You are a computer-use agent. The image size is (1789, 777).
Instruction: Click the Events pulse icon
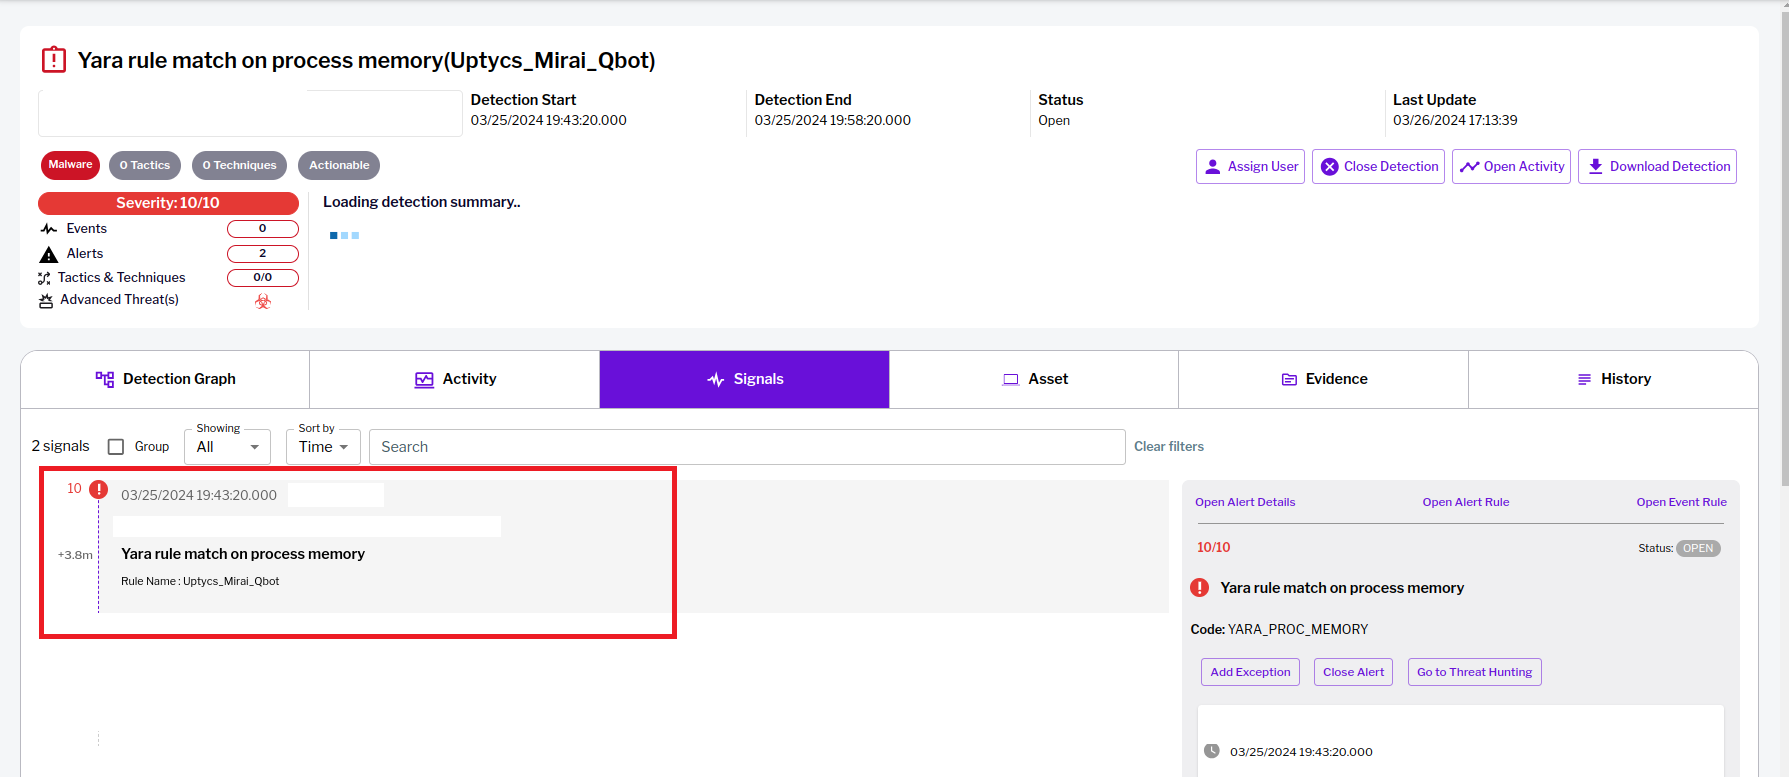coord(48,229)
